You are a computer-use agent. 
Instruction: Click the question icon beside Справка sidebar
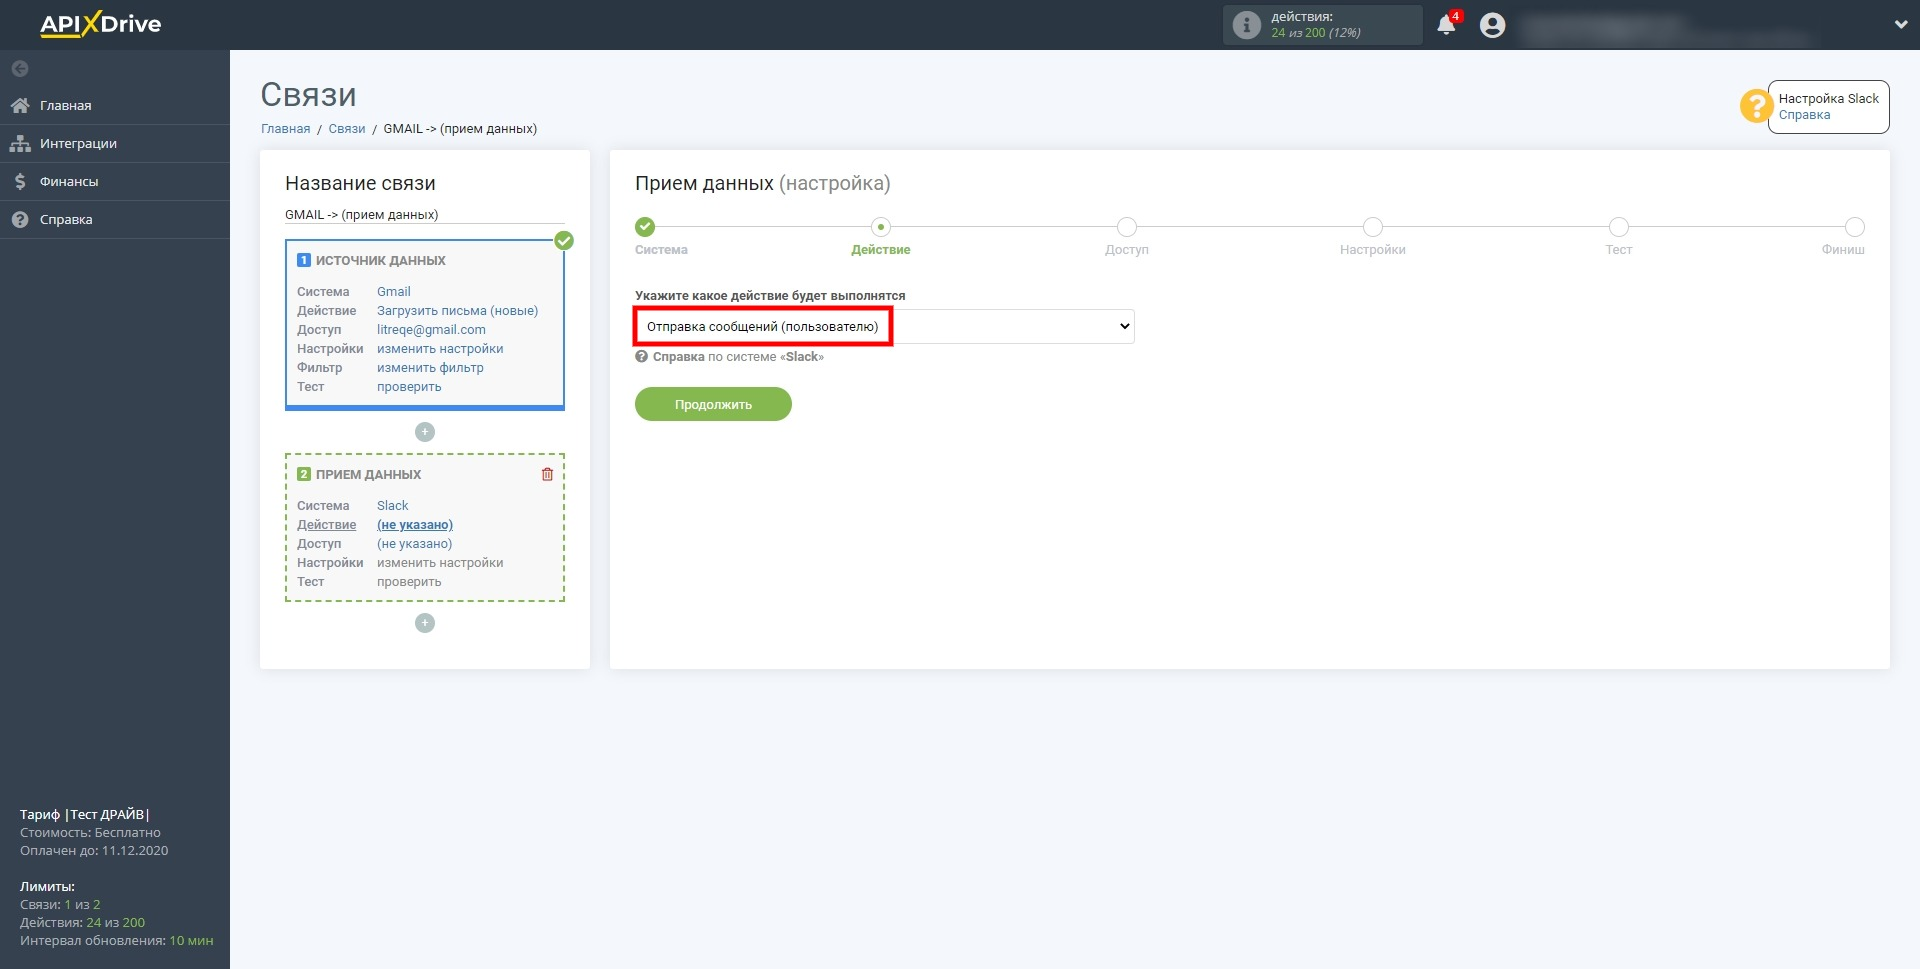coord(20,219)
